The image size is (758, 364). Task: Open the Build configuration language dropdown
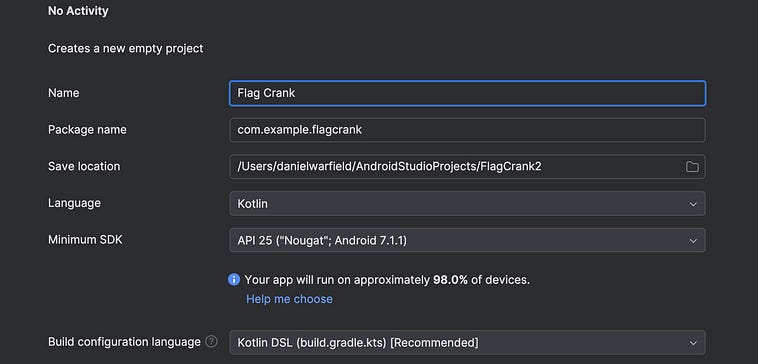pyautogui.click(x=467, y=343)
